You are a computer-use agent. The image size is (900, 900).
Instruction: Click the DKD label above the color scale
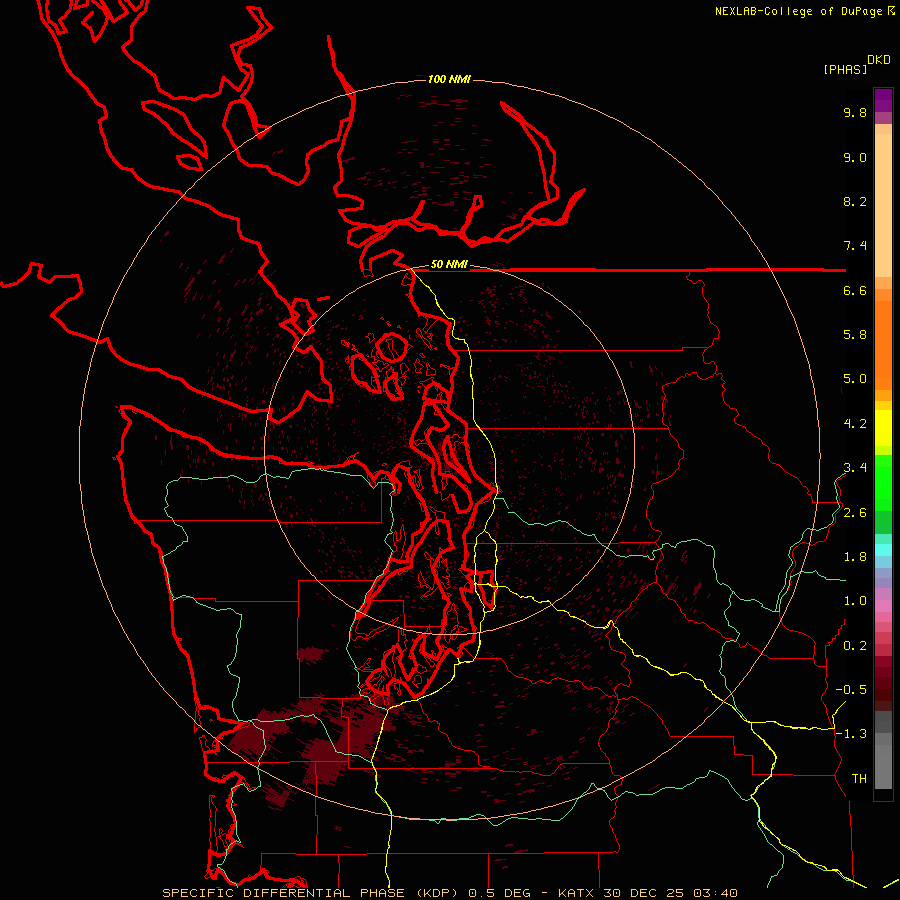[x=879, y=60]
